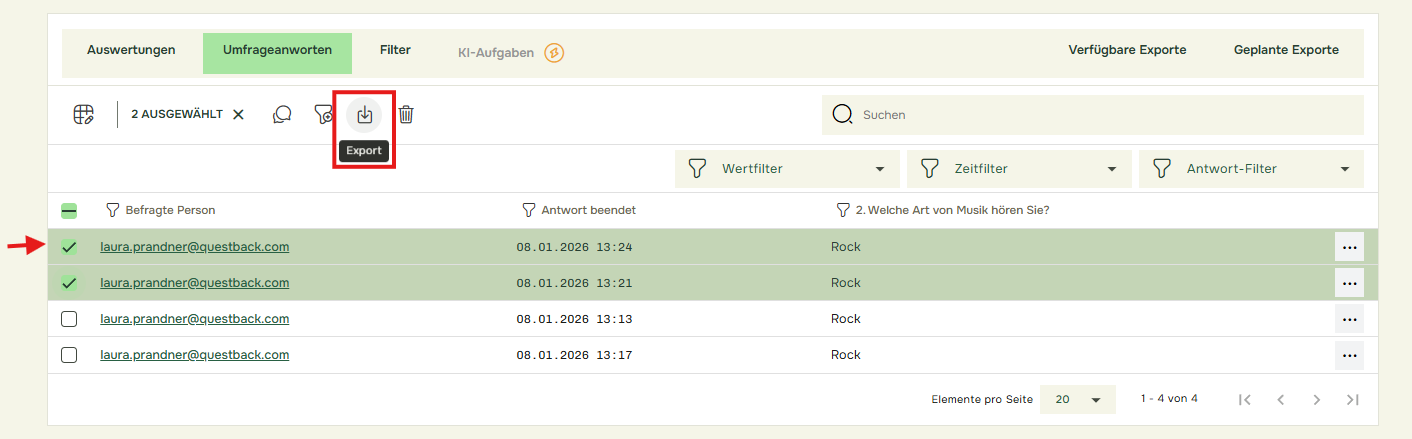Select the 13:13 response row checkbox
Image resolution: width=1412 pixels, height=439 pixels.
[x=69, y=319]
